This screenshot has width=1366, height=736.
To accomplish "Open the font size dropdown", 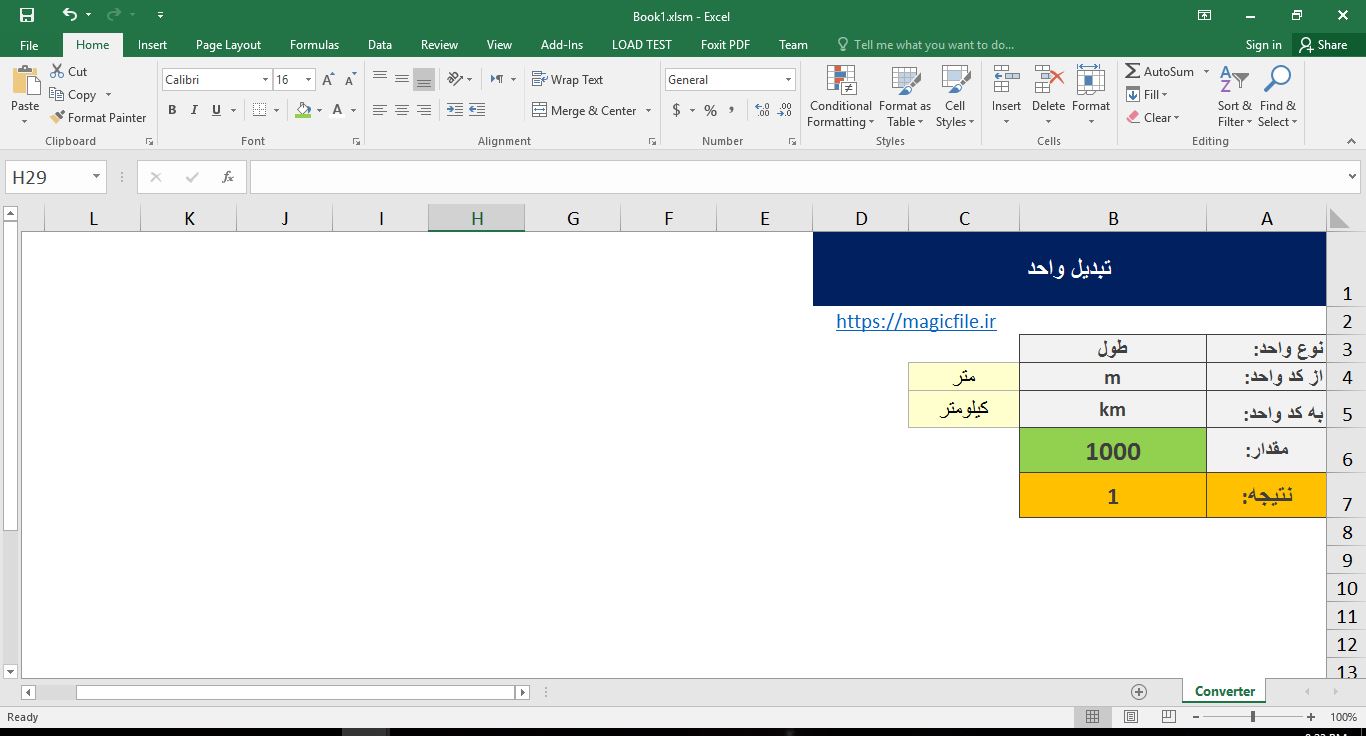I will (x=308, y=80).
